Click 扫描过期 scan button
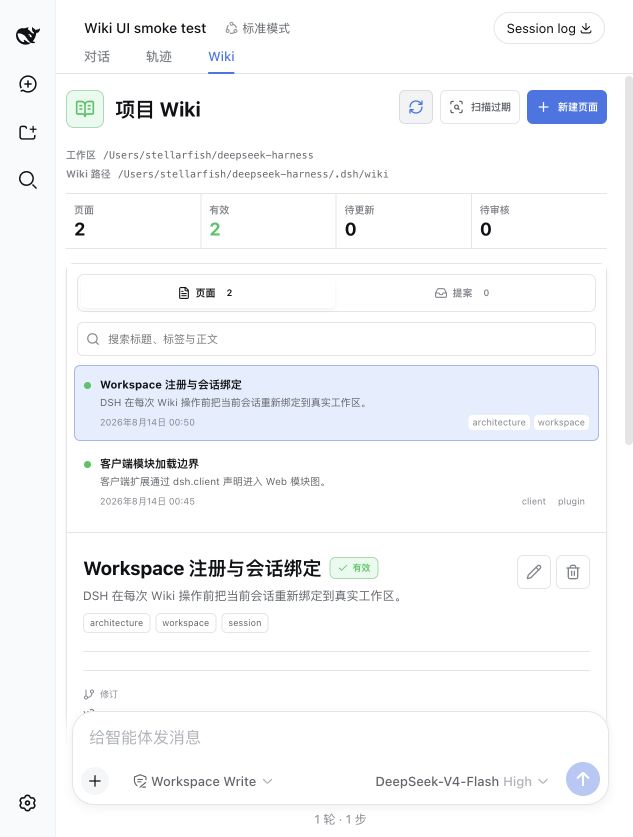Viewport: 633px width, 837px height. tap(480, 107)
